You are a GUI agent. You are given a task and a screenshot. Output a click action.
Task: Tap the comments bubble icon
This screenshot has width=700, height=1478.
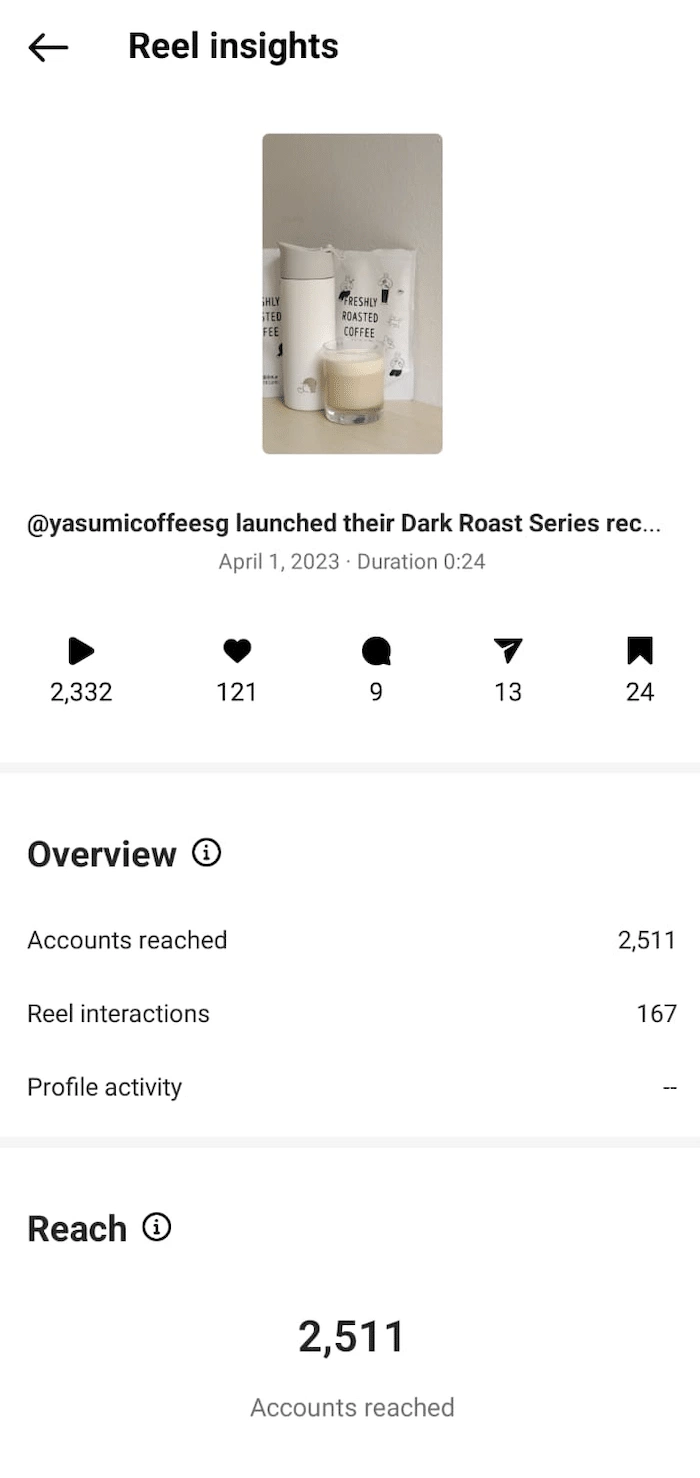376,652
